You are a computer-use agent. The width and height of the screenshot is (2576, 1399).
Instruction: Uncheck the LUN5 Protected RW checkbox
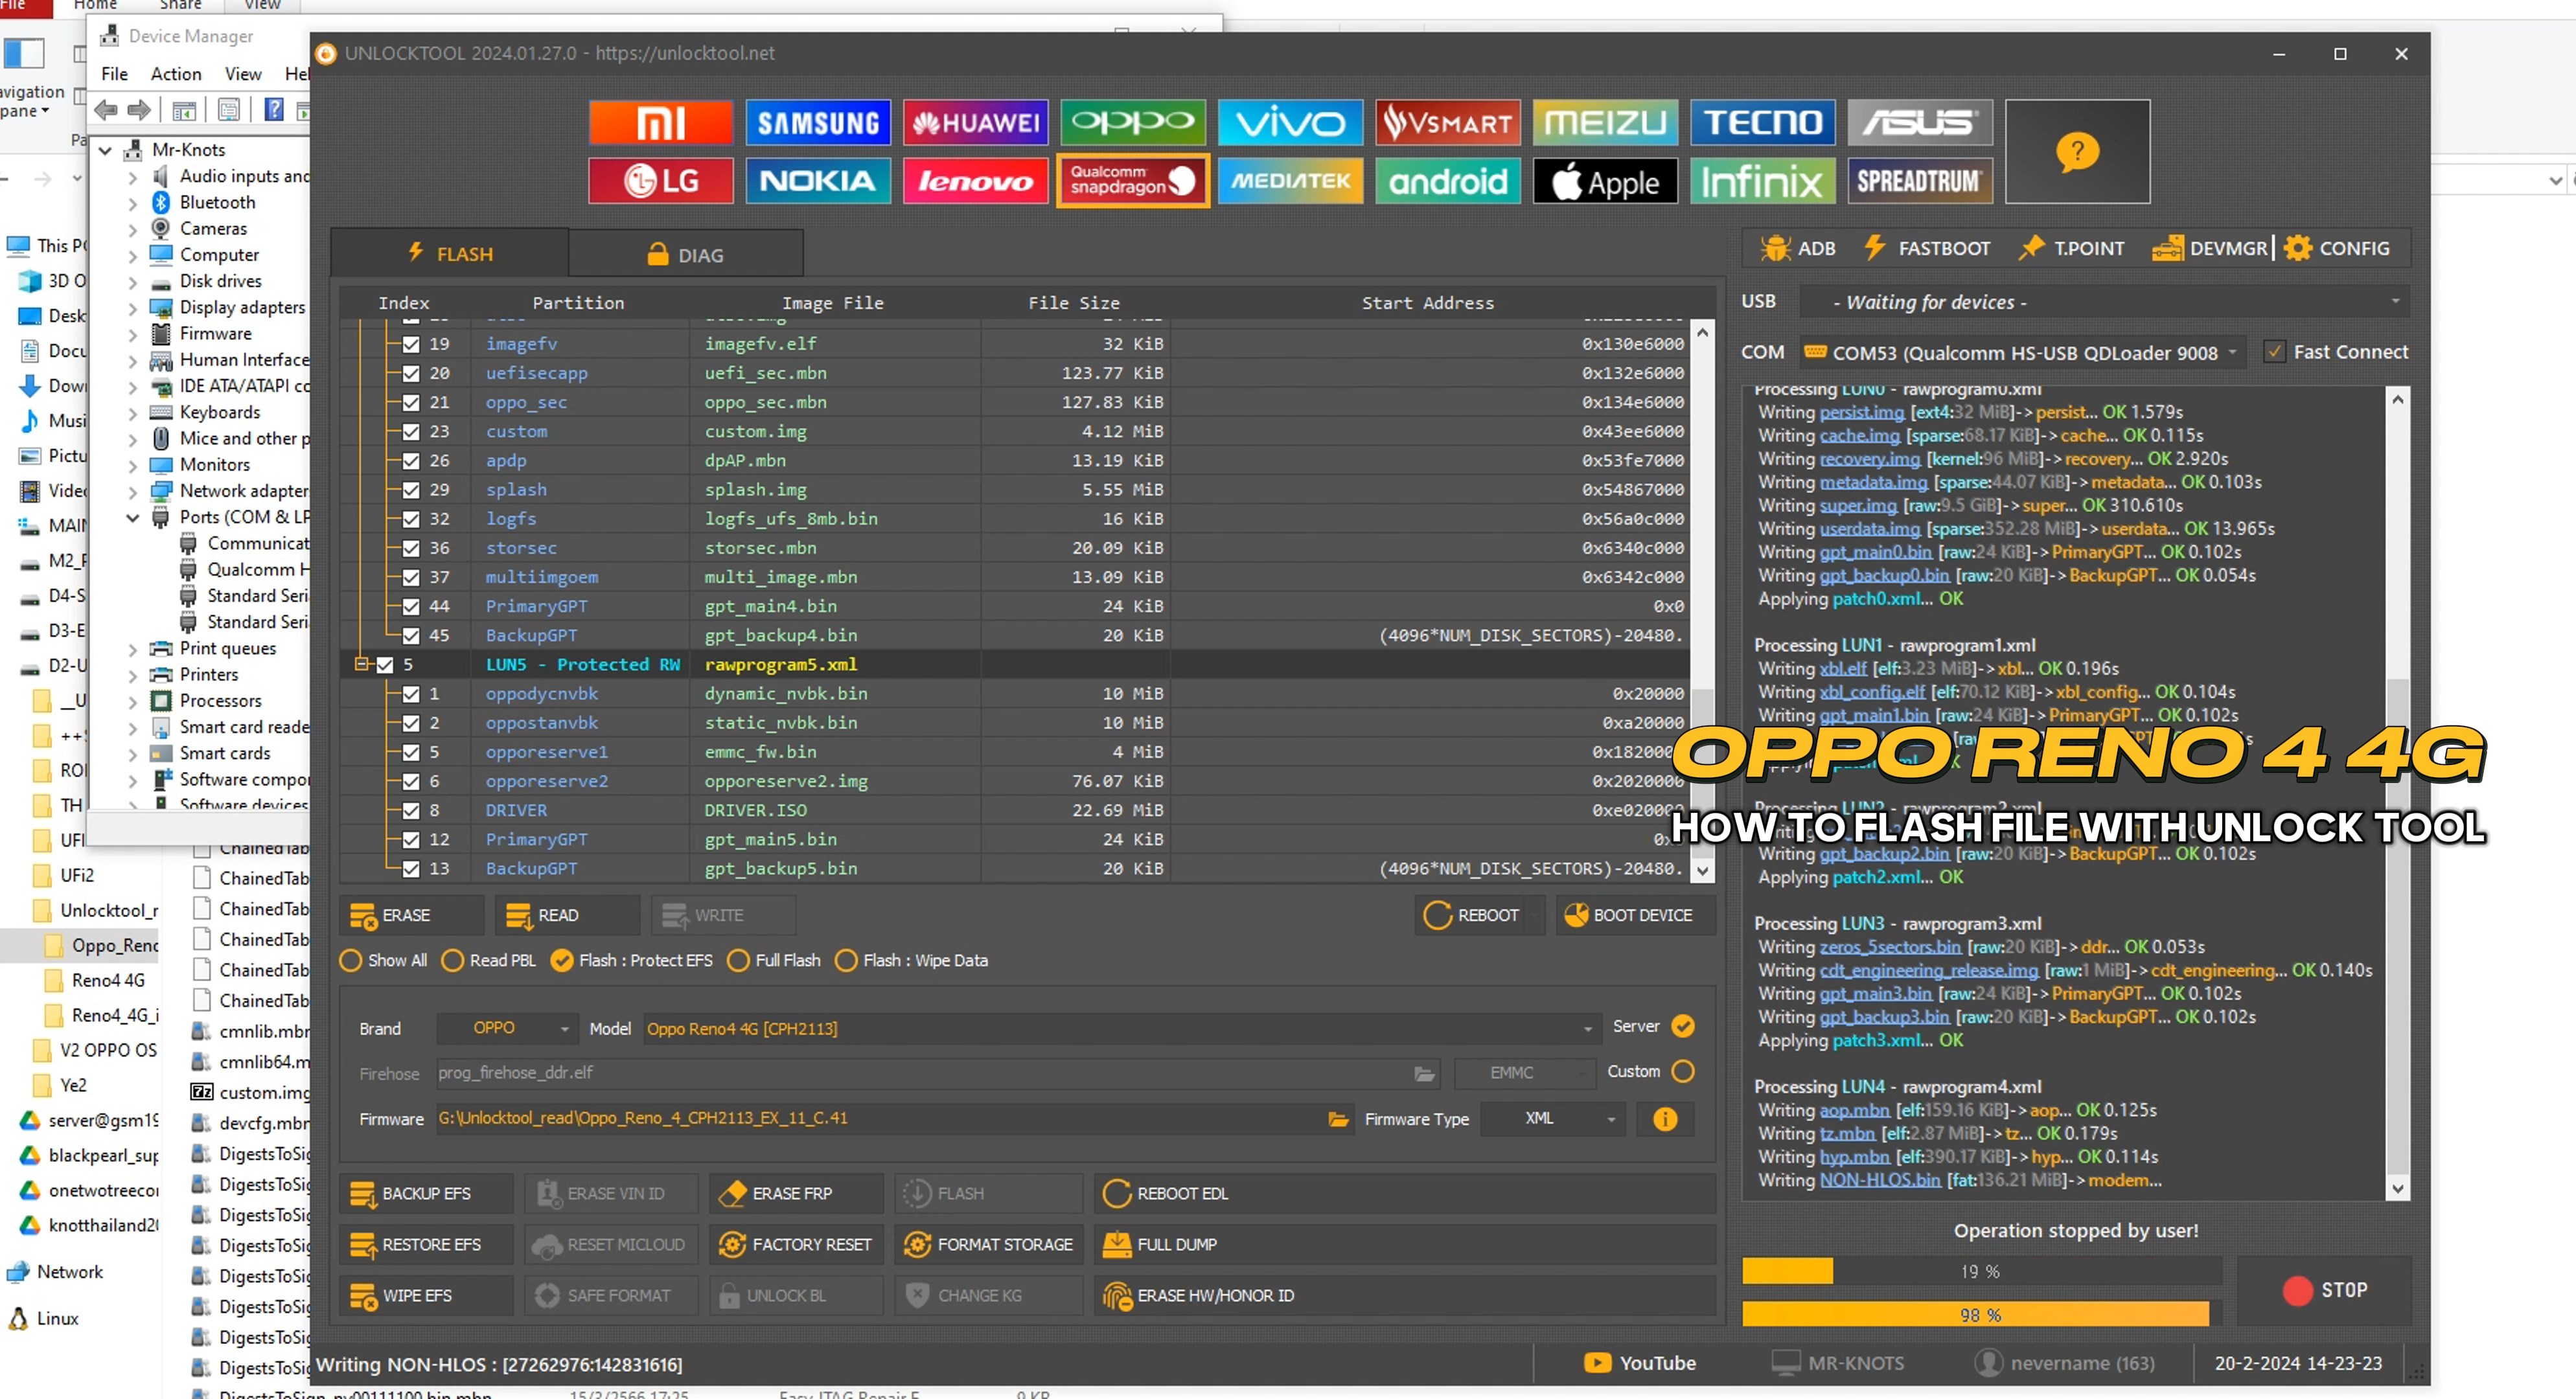tap(385, 665)
